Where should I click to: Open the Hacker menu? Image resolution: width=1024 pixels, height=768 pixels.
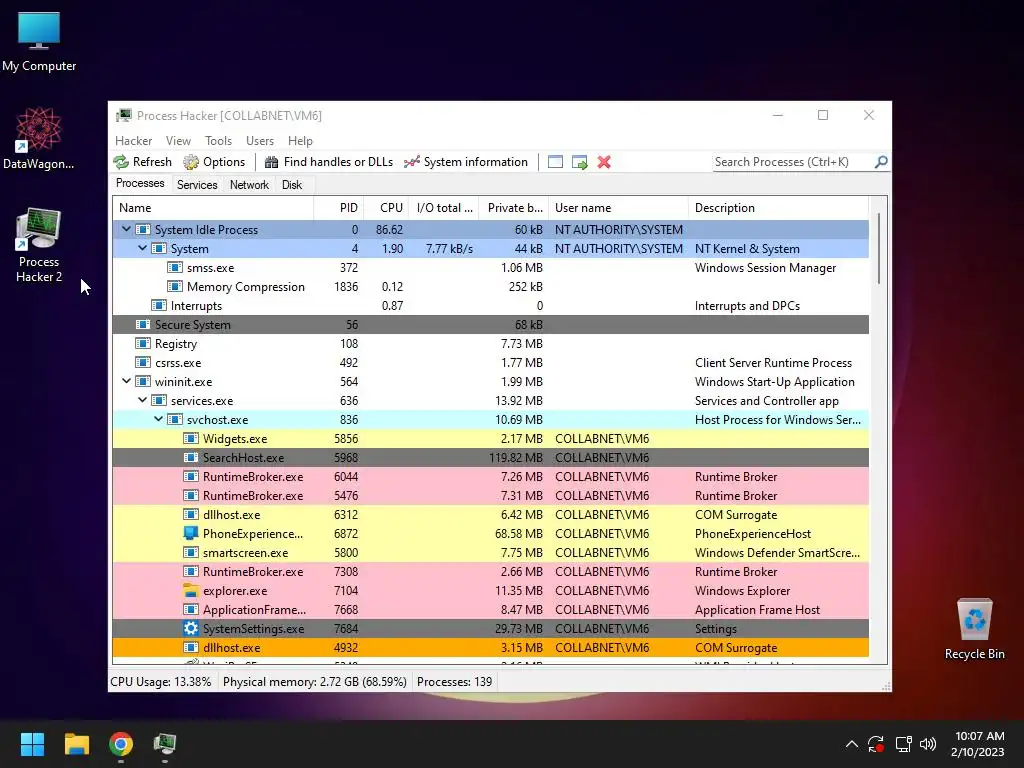pyautogui.click(x=133, y=140)
